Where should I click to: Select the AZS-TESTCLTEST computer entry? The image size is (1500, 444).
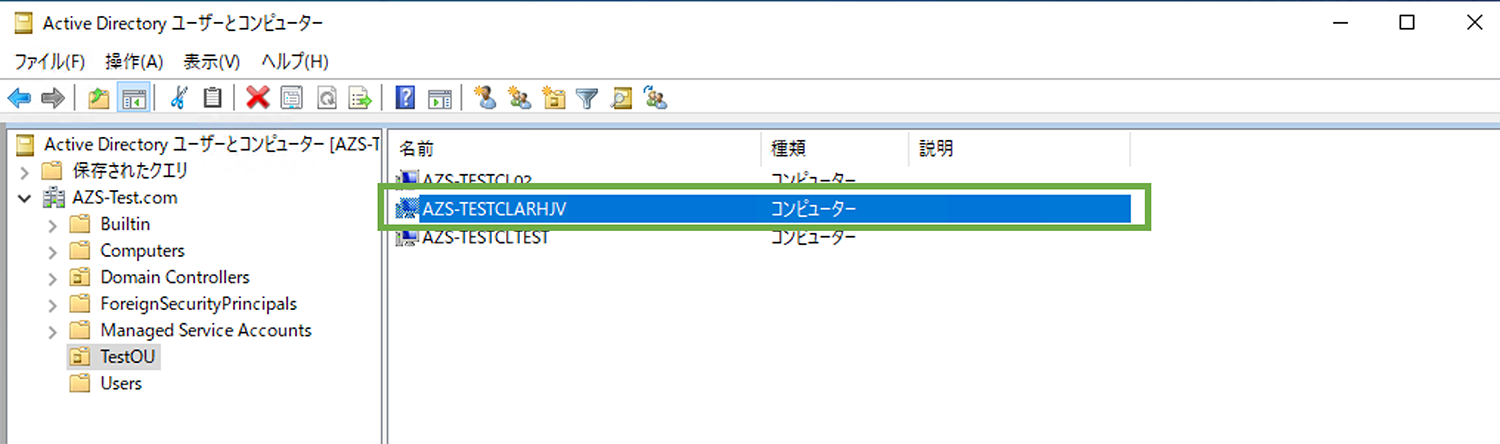pyautogui.click(x=485, y=238)
